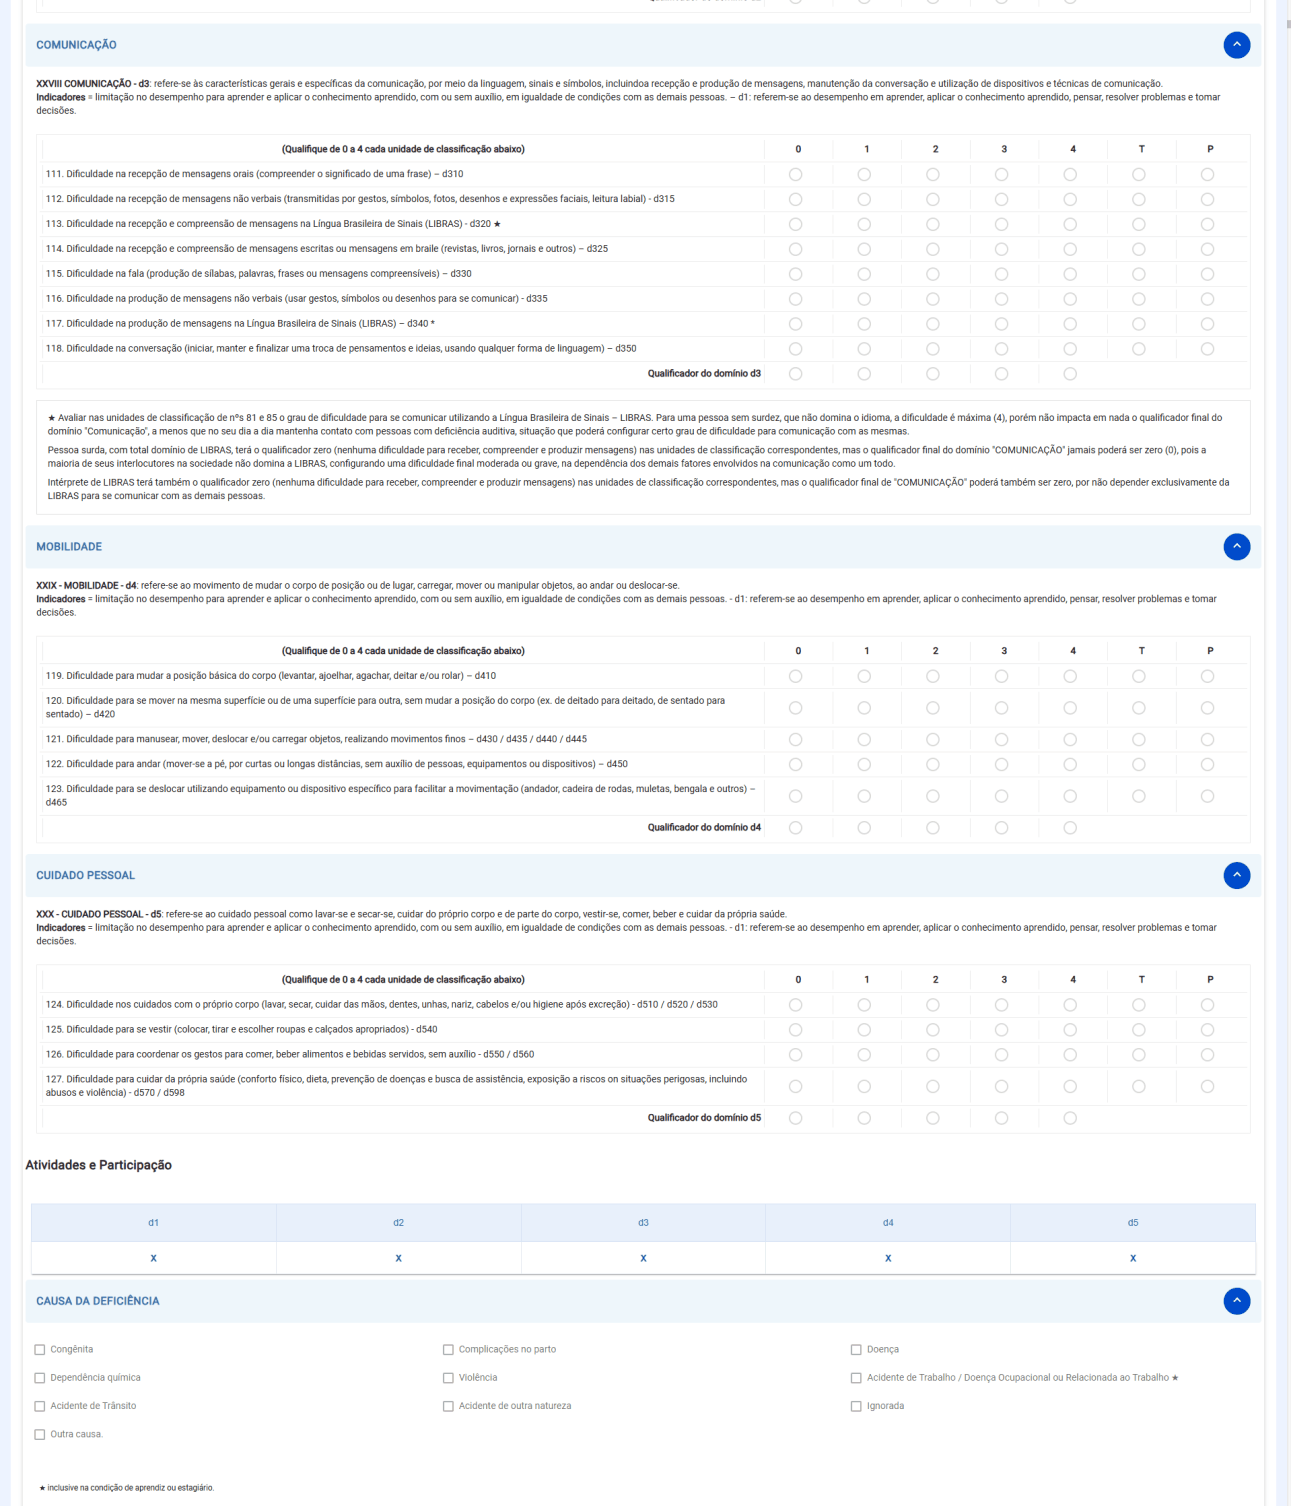Rate item 111 oral messages as 4

click(1070, 174)
